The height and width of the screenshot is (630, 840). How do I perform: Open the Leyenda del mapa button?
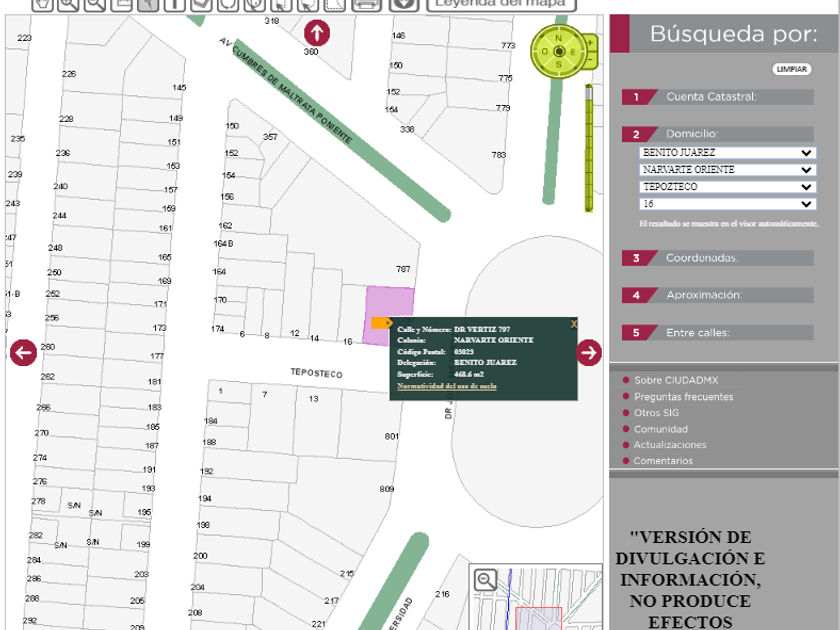[501, 4]
